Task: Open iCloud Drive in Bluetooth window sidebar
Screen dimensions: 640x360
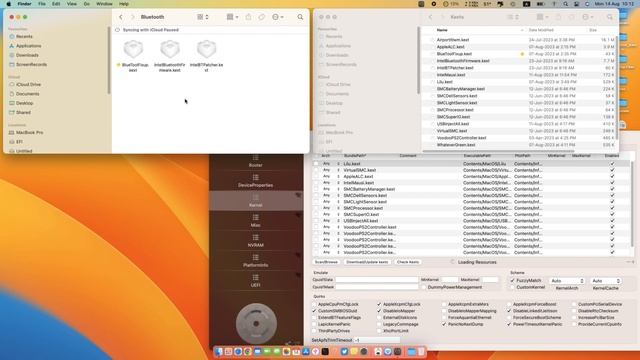Action: [29, 84]
